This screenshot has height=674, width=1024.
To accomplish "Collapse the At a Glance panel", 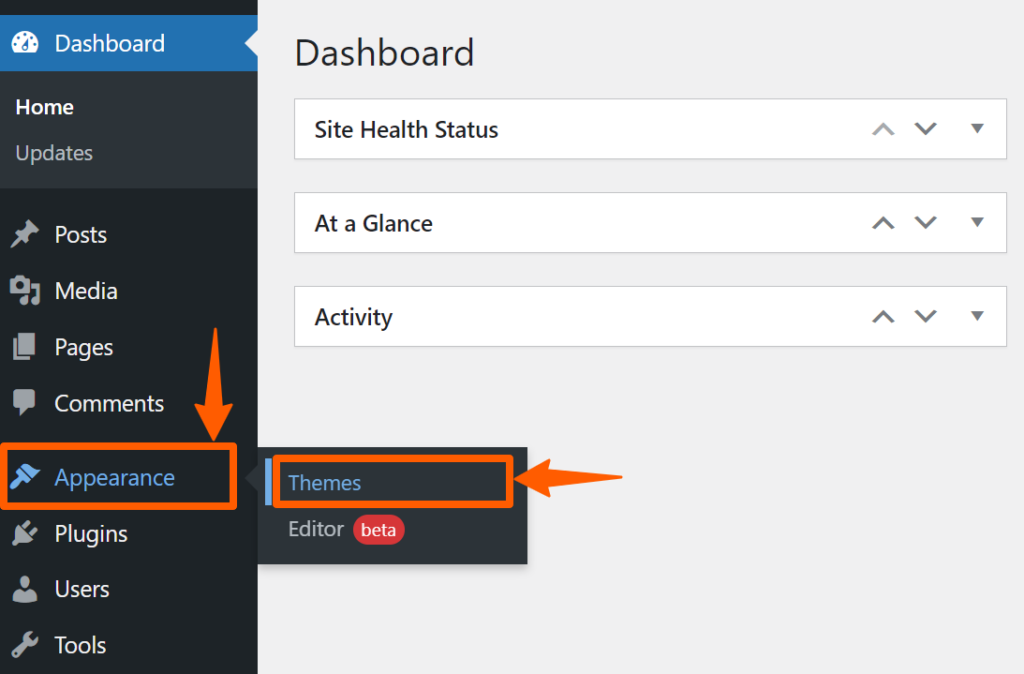I will coord(977,223).
